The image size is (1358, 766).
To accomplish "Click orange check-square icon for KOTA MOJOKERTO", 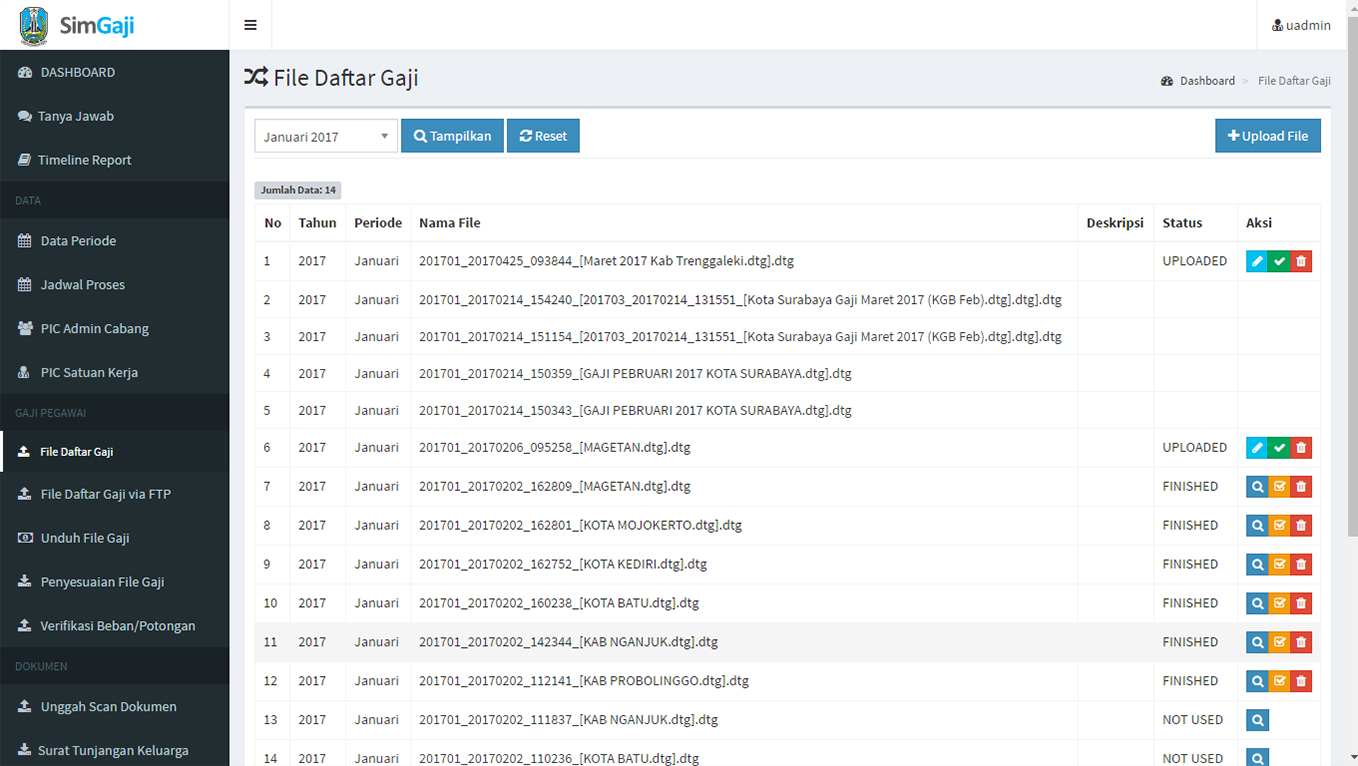I will click(x=1279, y=526).
